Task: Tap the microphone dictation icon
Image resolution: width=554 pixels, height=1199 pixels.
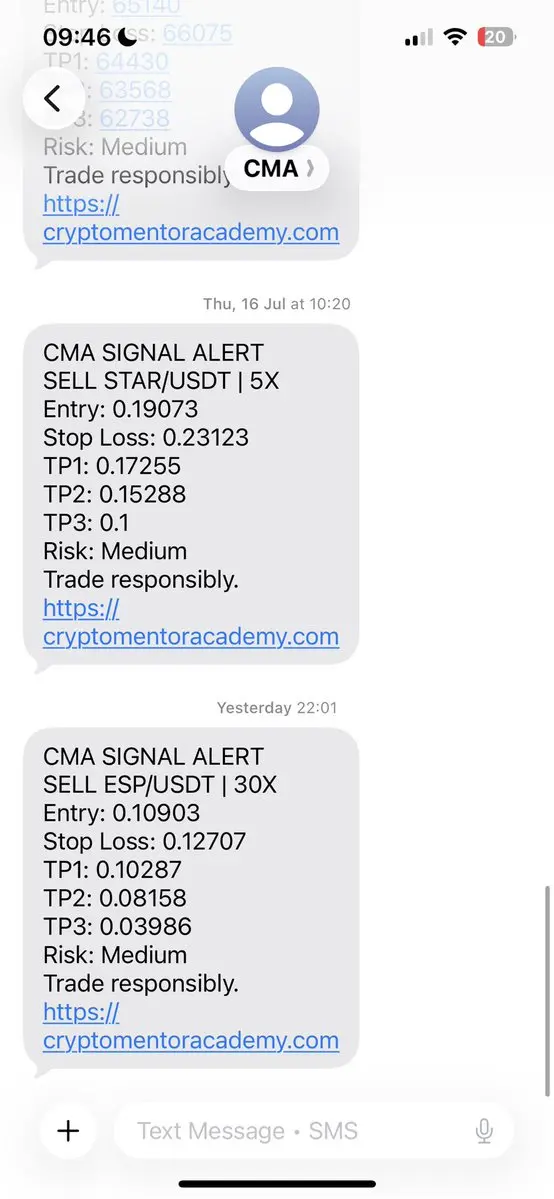Action: tap(484, 1131)
